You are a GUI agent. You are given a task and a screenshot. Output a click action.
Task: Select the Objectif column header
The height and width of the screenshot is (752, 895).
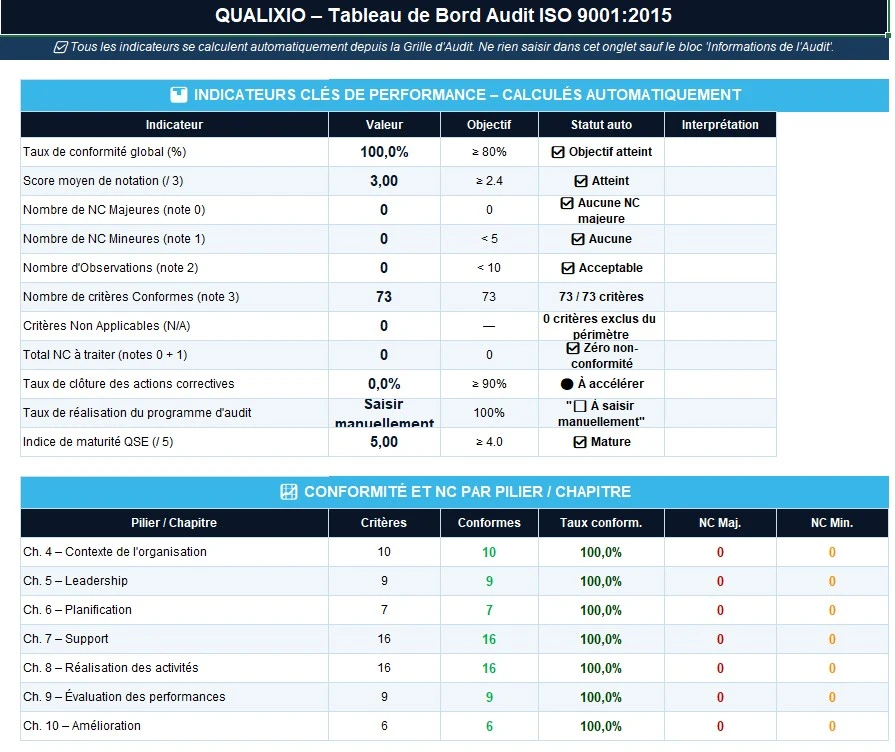pyautogui.click(x=489, y=124)
